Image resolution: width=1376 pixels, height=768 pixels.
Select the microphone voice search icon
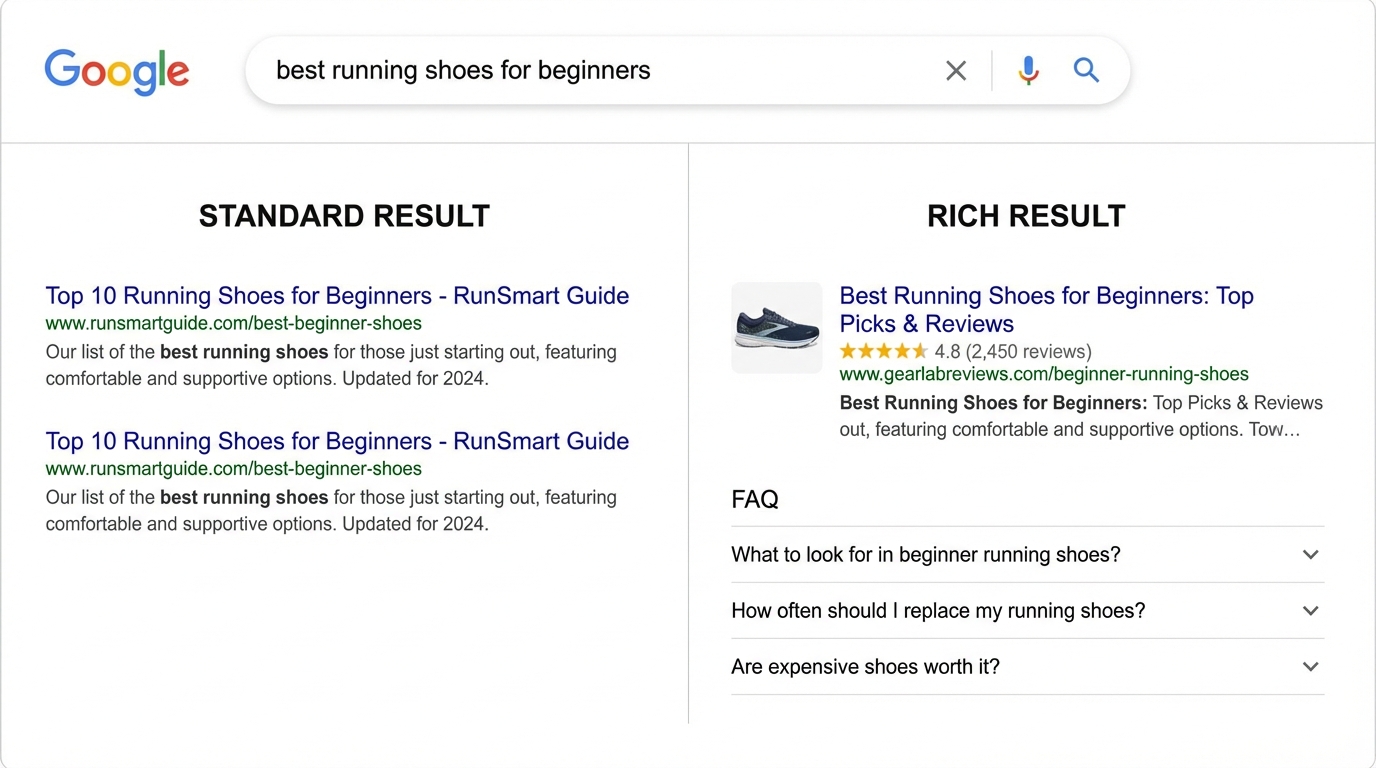[x=1027, y=70]
